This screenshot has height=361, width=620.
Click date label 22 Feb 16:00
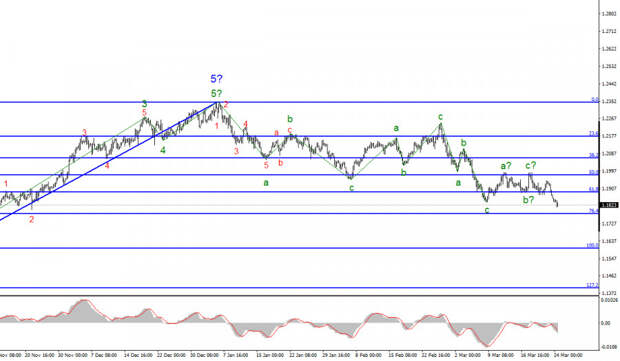pos(436,355)
